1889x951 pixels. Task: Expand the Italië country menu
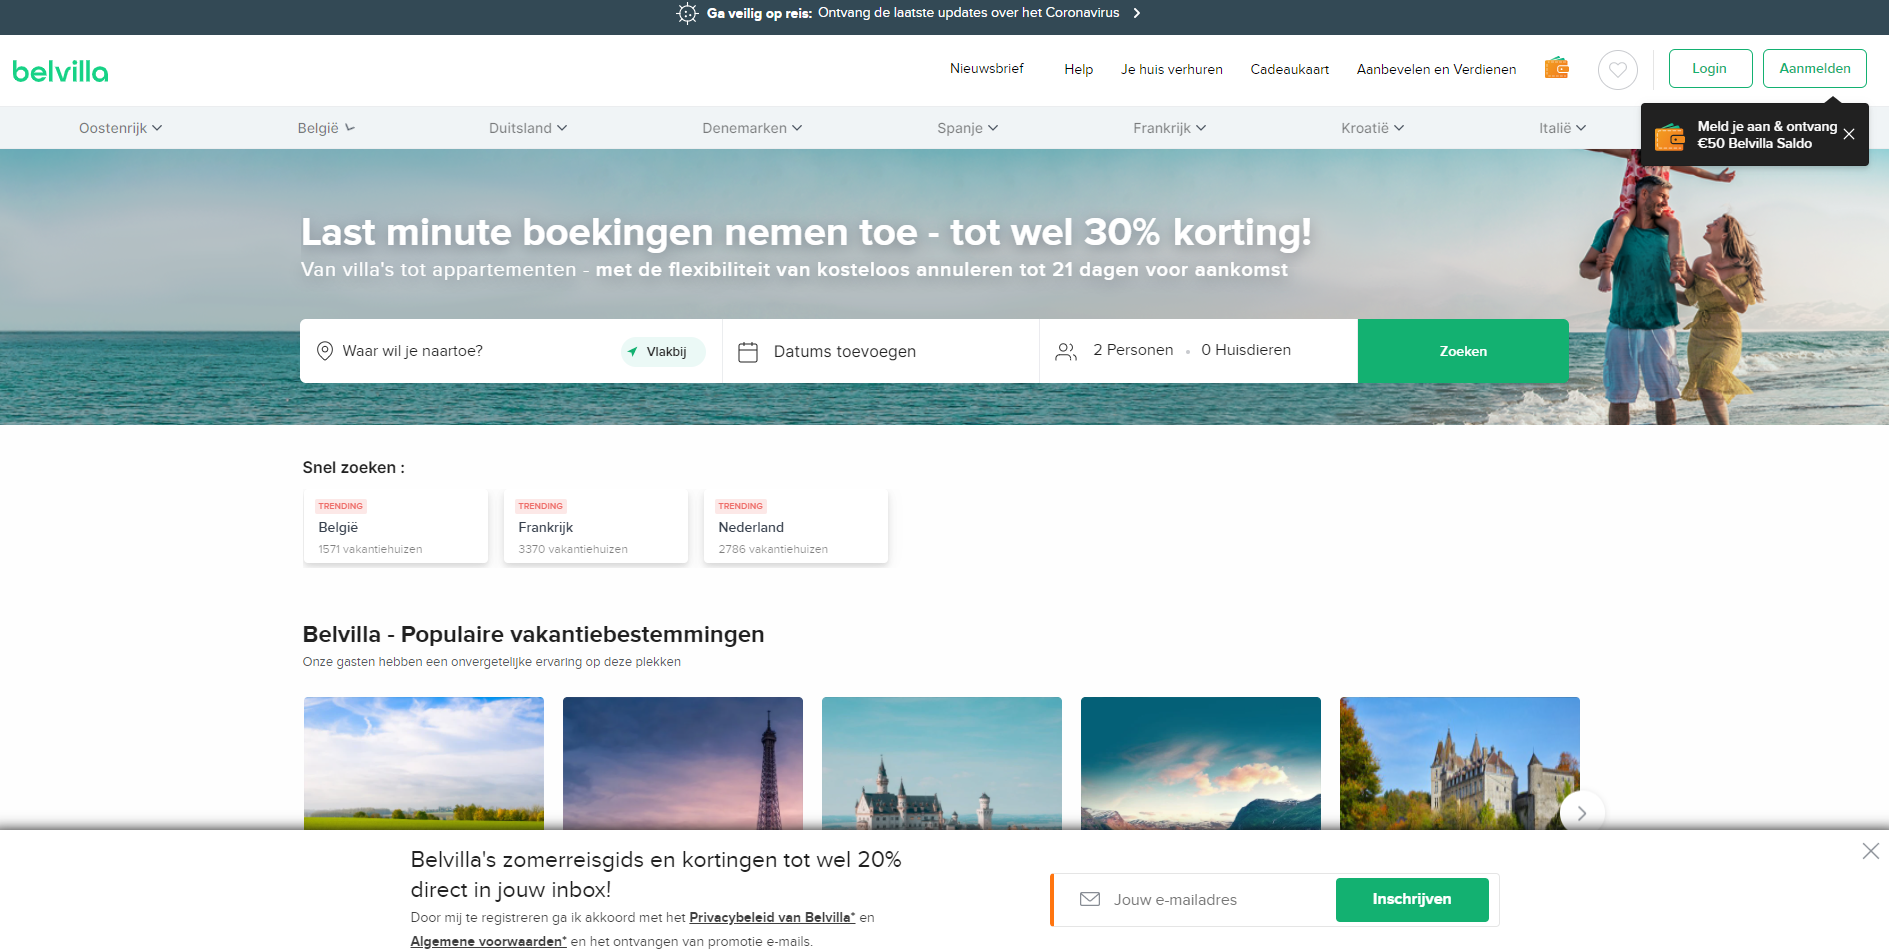tap(1562, 128)
